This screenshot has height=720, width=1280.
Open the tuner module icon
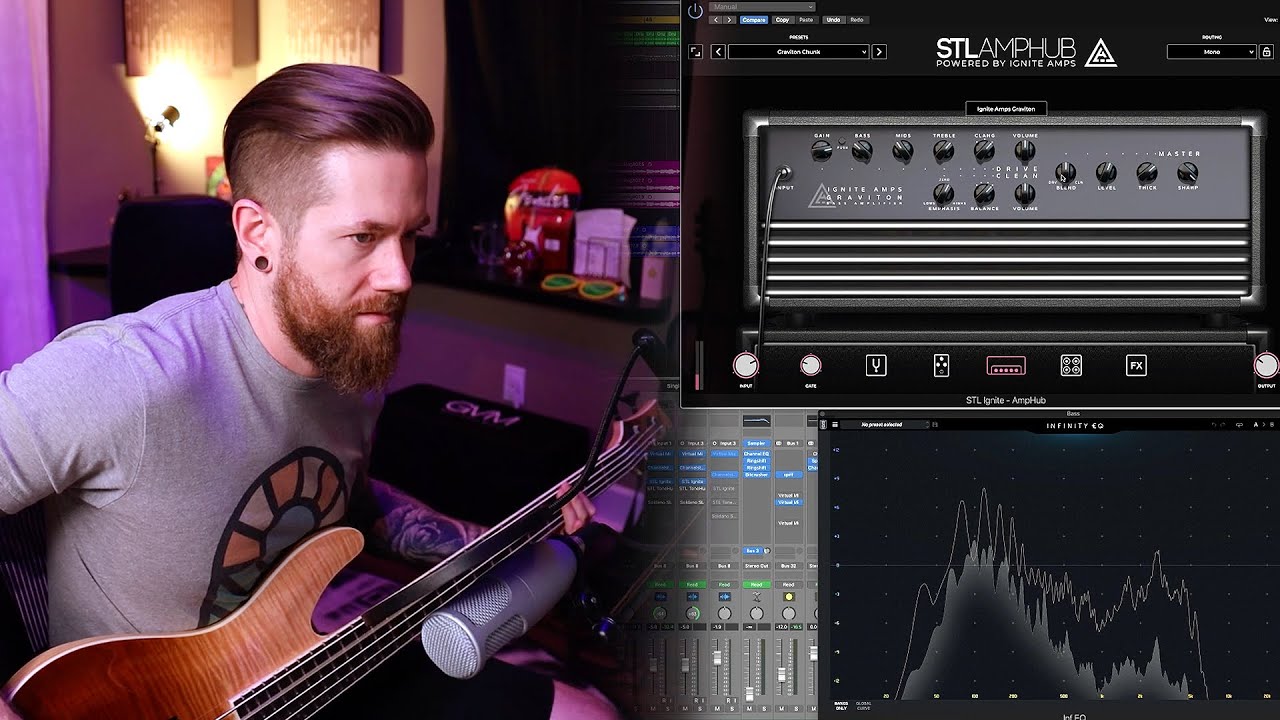click(876, 366)
